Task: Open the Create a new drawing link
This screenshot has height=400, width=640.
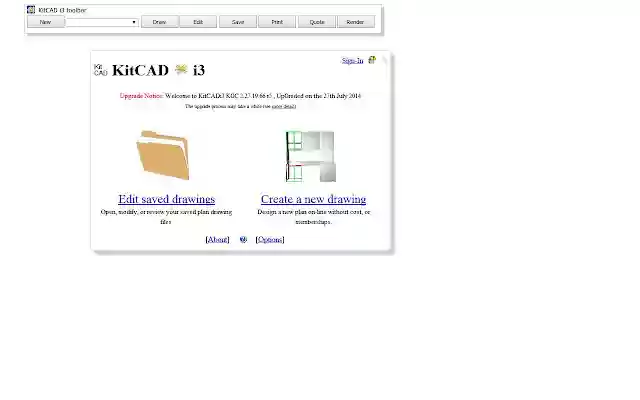Action: coord(313,199)
